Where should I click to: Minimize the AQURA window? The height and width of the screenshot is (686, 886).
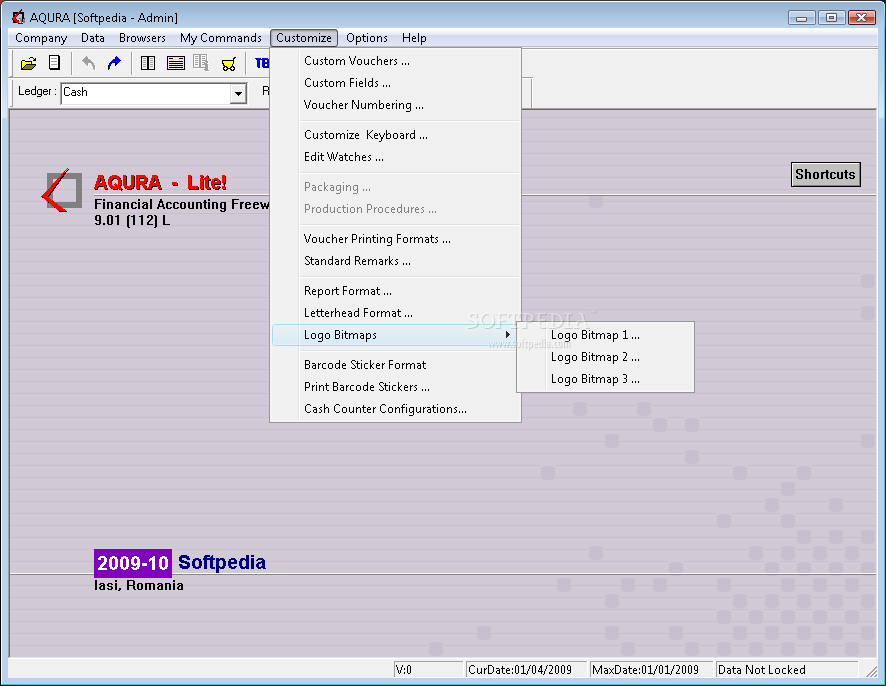pyautogui.click(x=801, y=18)
